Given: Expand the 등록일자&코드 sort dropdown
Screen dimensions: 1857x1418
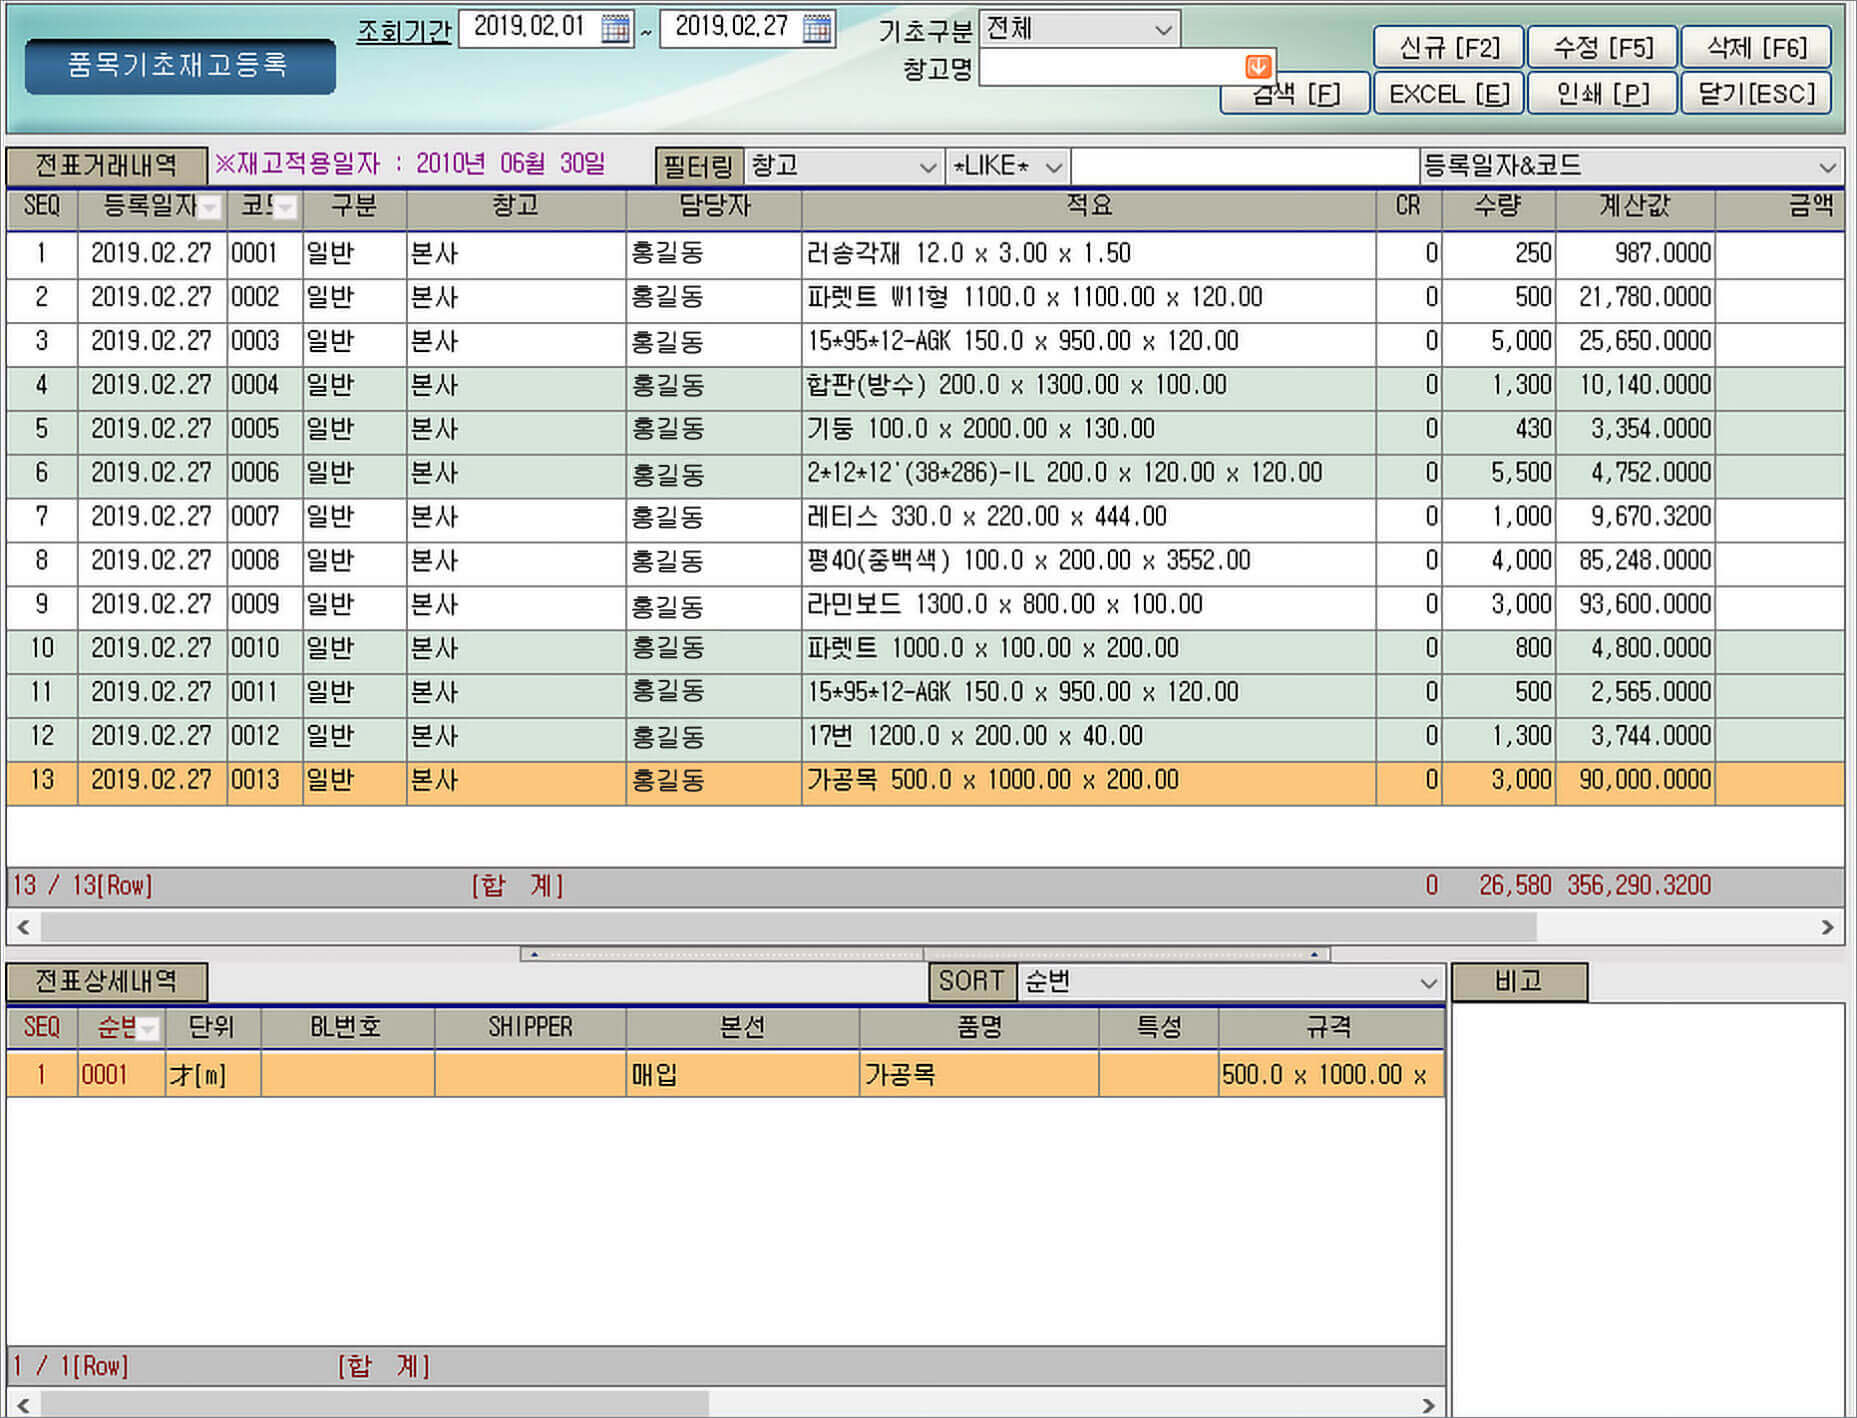Looking at the screenshot, I should pyautogui.click(x=1827, y=167).
